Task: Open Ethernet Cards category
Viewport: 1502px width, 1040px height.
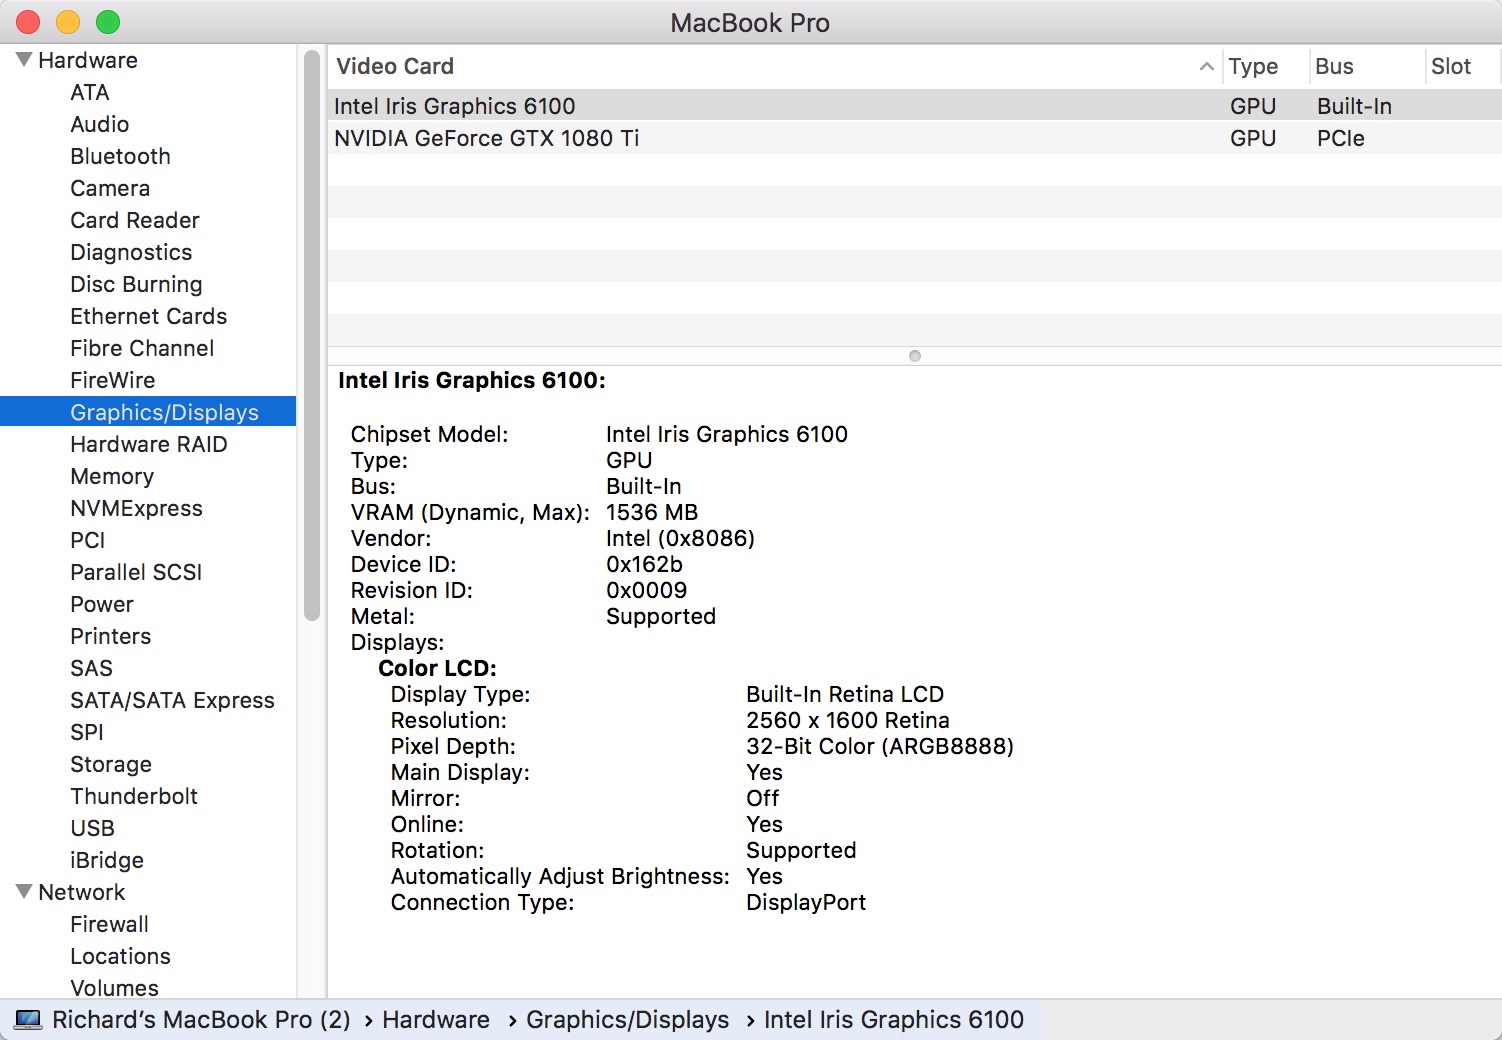Action: 149,316
